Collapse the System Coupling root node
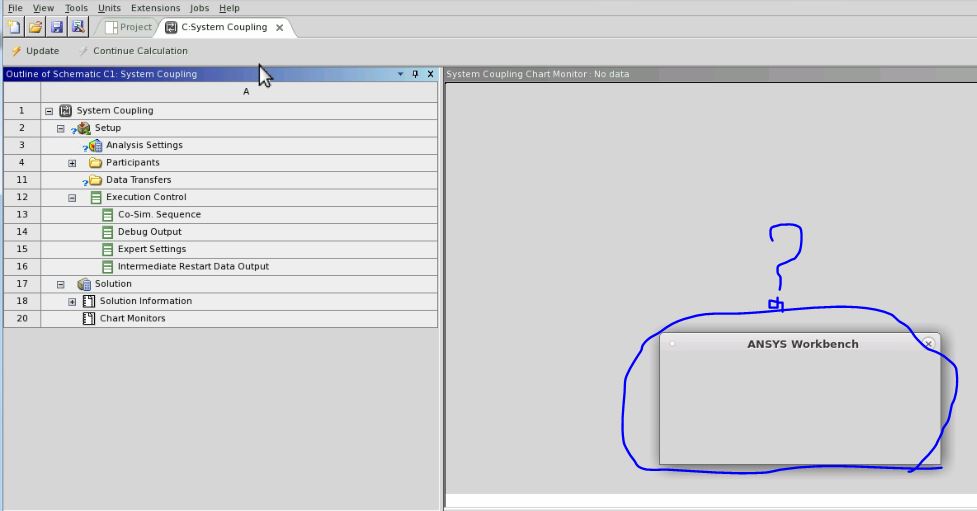The image size is (977, 511). click(x=49, y=111)
